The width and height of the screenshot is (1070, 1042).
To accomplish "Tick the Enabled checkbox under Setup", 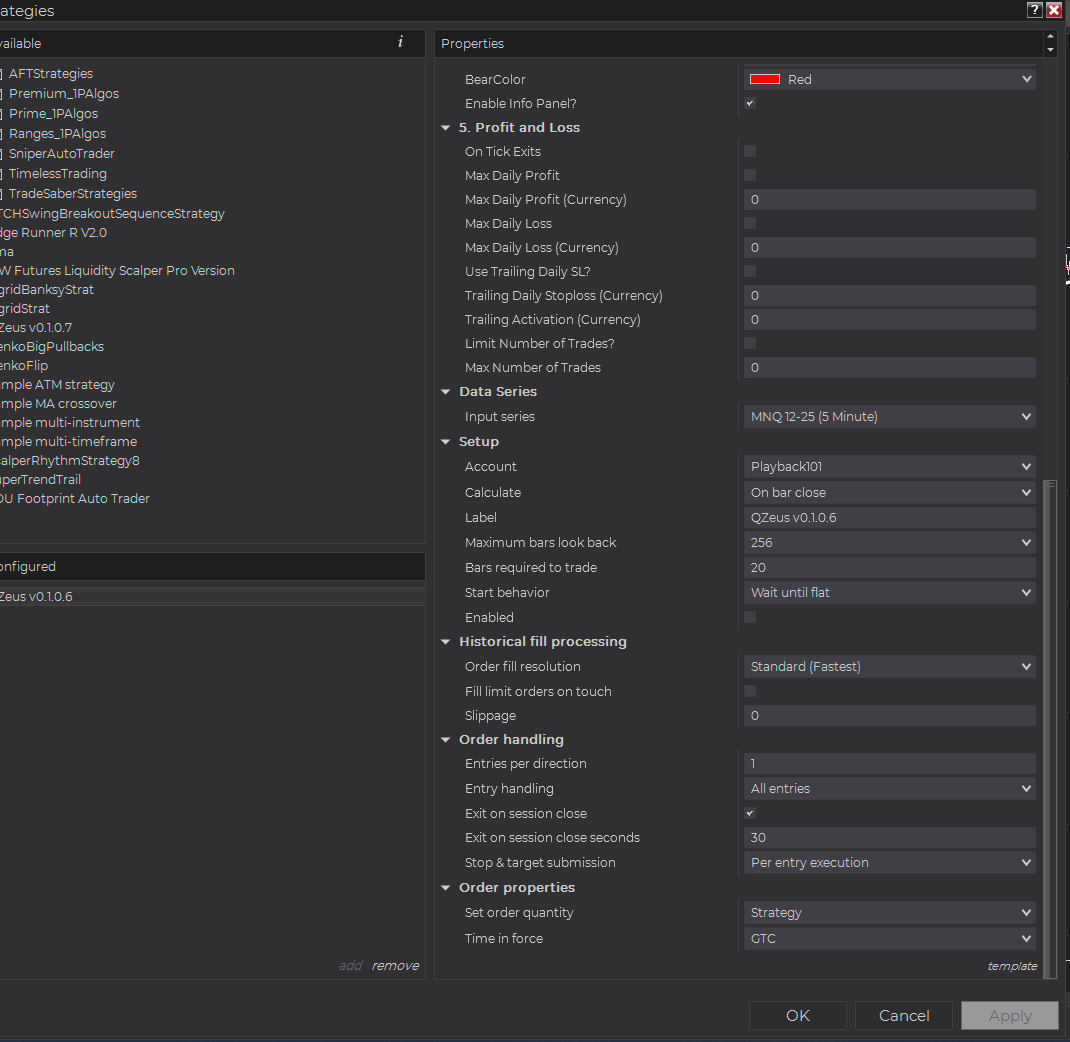I will click(750, 618).
